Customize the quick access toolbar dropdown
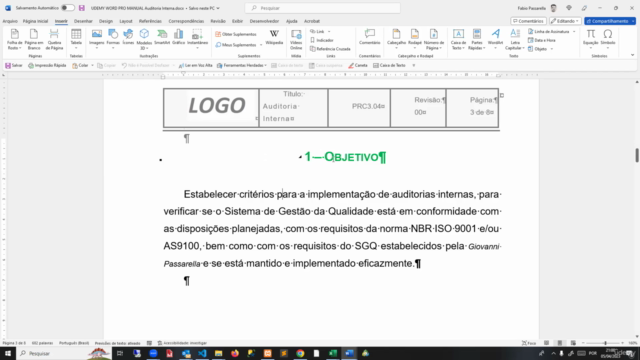The image size is (640, 360). pos(413,65)
